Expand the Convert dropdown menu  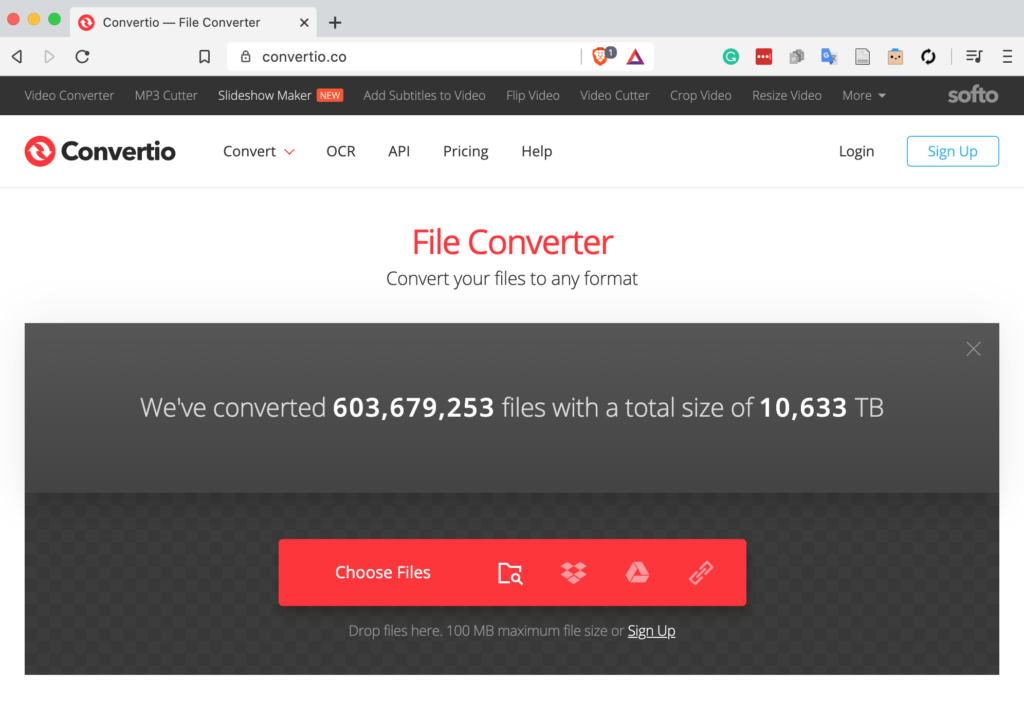[x=259, y=152]
